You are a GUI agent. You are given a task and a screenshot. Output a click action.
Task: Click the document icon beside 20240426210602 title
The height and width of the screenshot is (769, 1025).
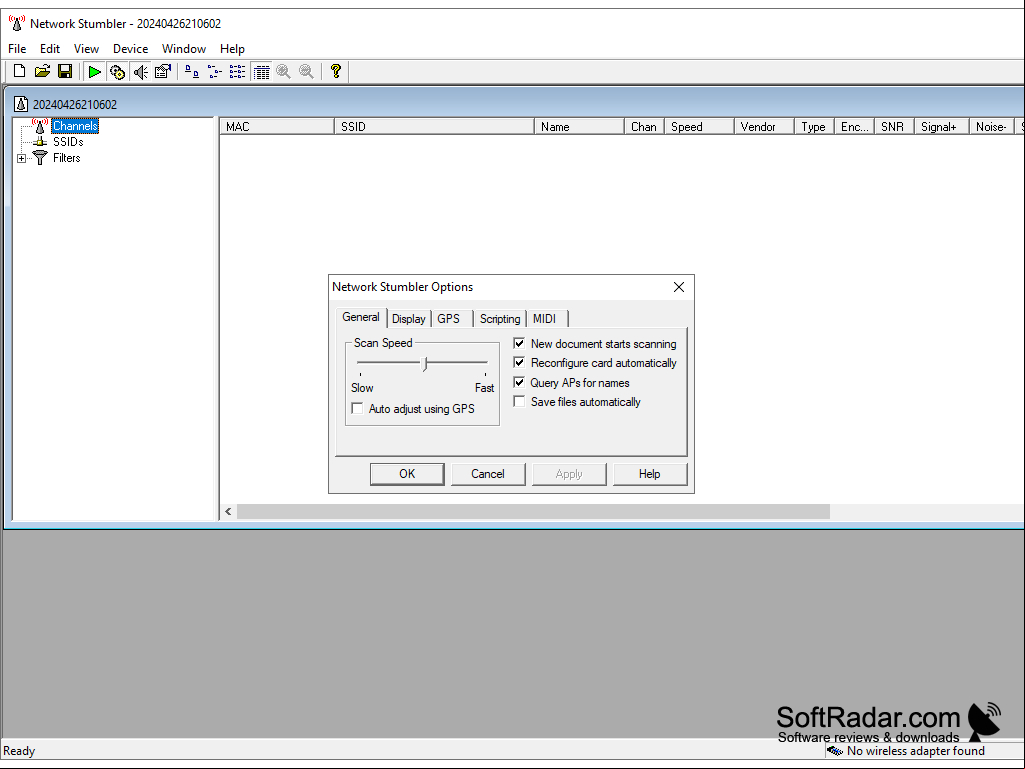point(21,104)
